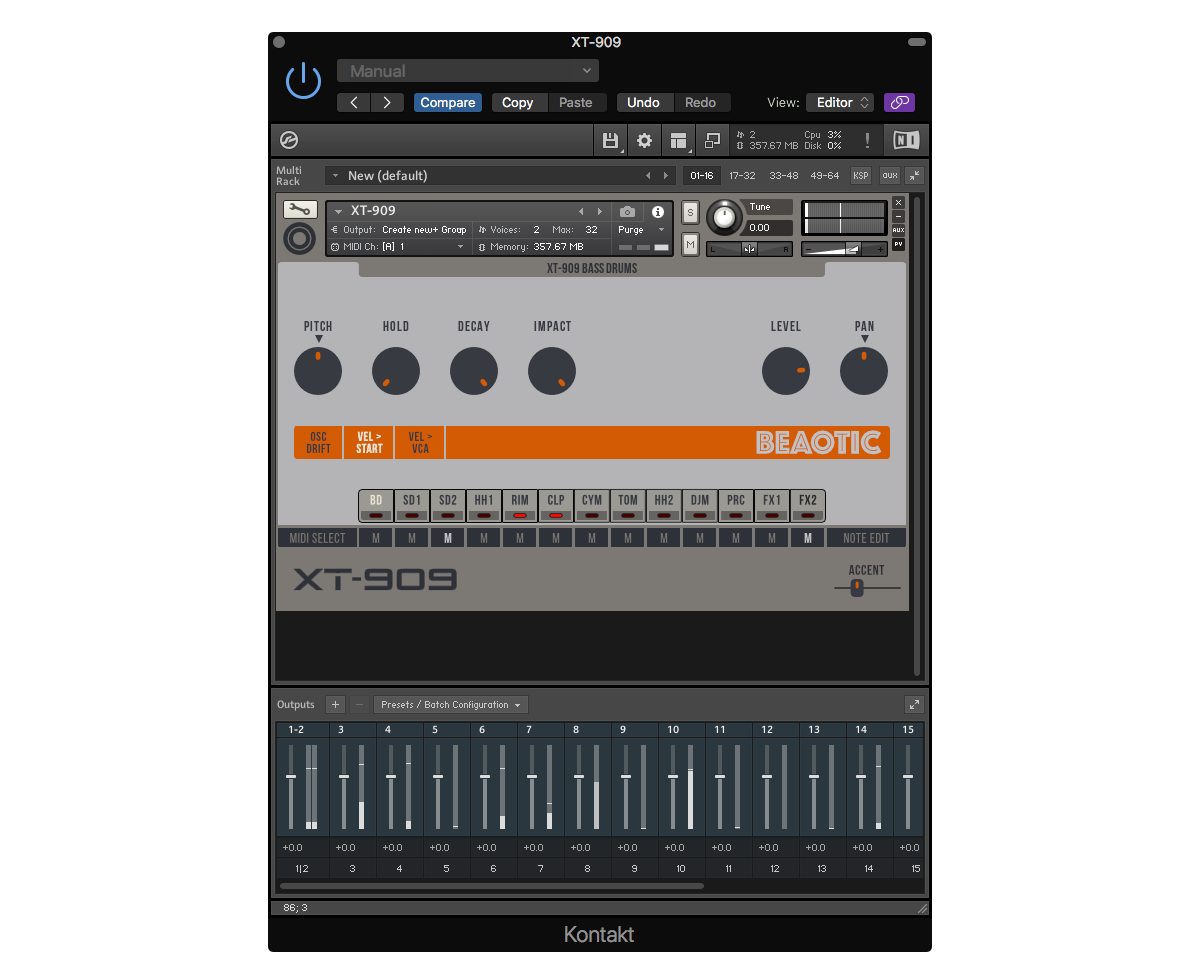Viewport: 1200px width, 954px height.
Task: Collapse the multi rack with the arrows icon
Action: point(914,176)
